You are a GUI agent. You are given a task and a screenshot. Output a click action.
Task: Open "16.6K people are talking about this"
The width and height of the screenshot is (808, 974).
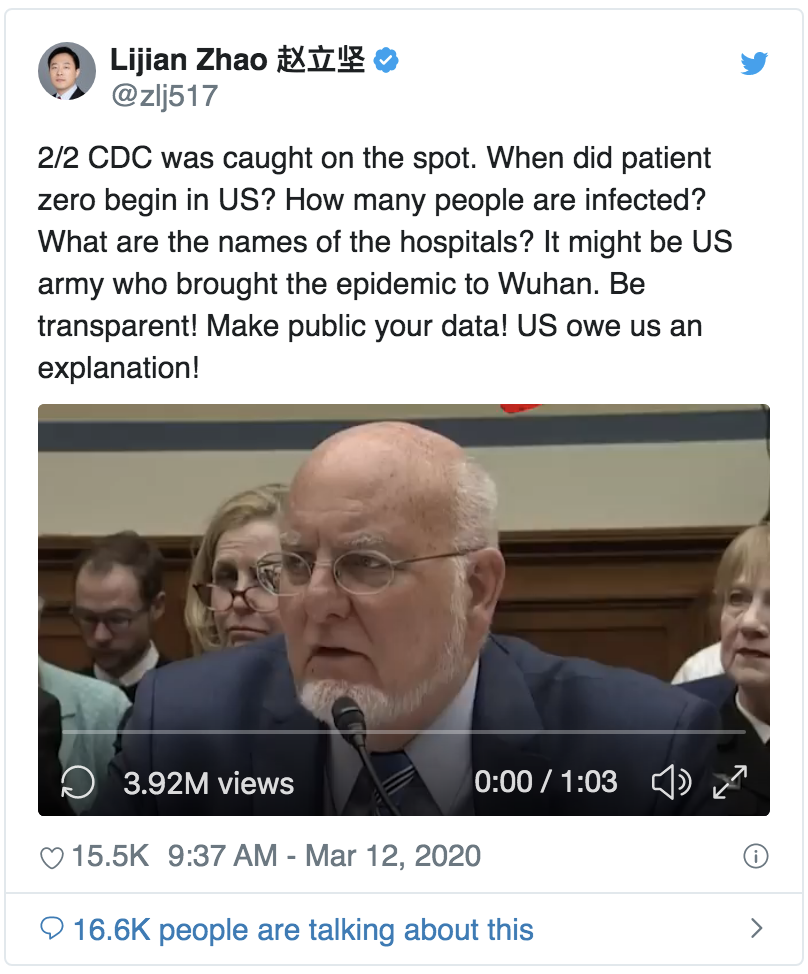click(303, 929)
